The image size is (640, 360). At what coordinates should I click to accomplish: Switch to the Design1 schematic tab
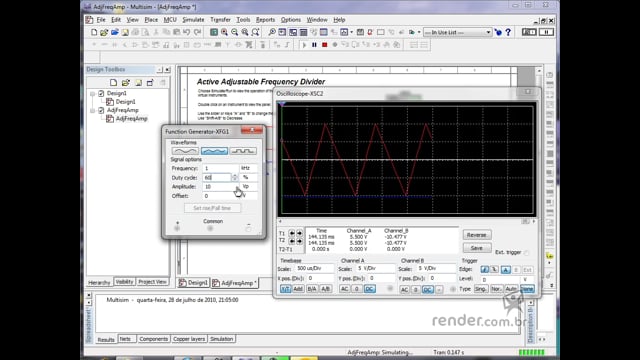[x=193, y=282]
